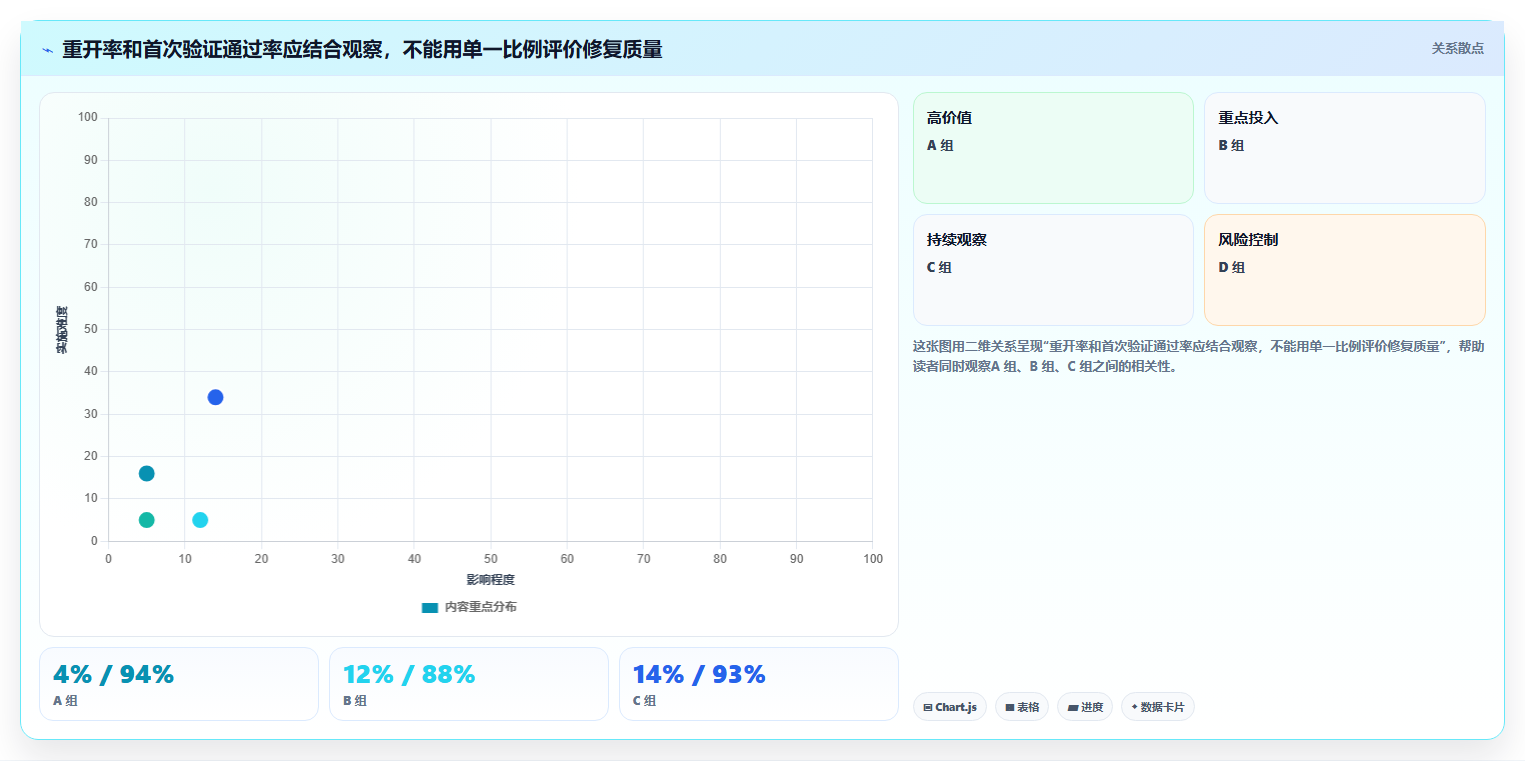Click the 4% / 94% A 组 stat card

click(179, 684)
